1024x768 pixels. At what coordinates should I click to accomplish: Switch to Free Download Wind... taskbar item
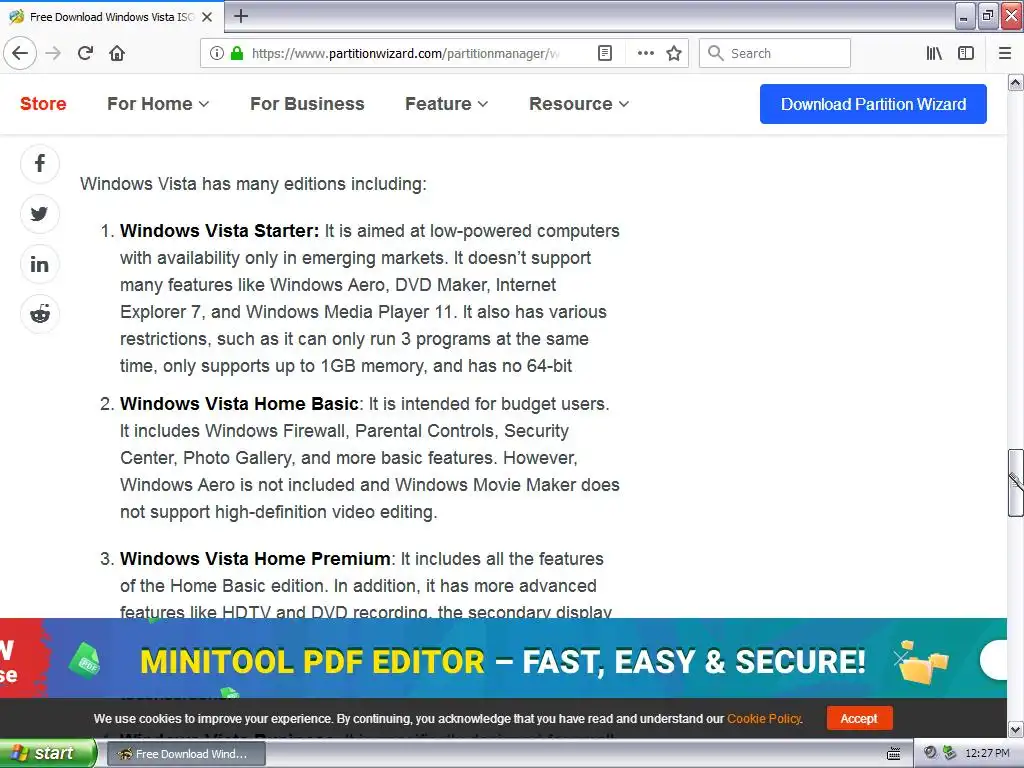click(185, 754)
